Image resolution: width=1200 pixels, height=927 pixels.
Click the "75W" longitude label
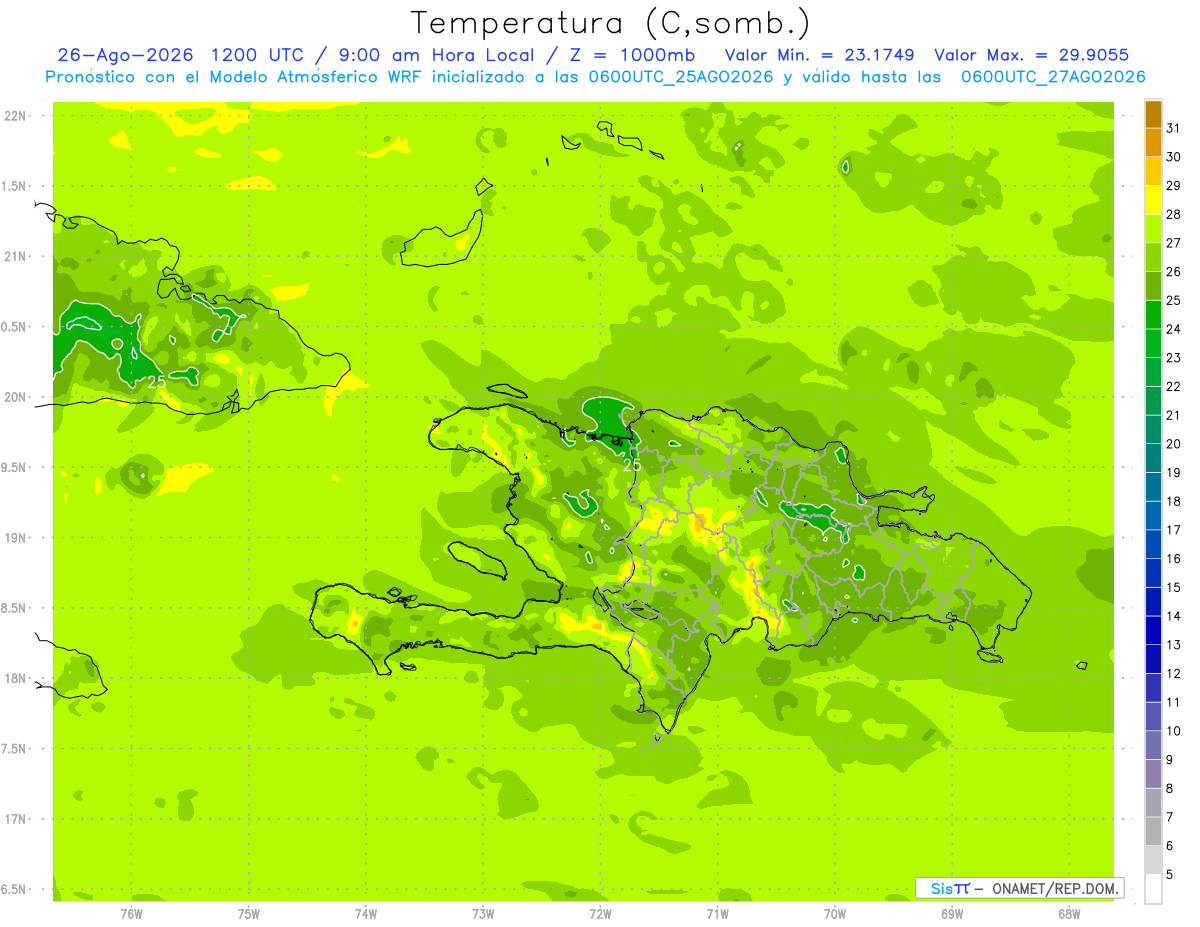[249, 913]
